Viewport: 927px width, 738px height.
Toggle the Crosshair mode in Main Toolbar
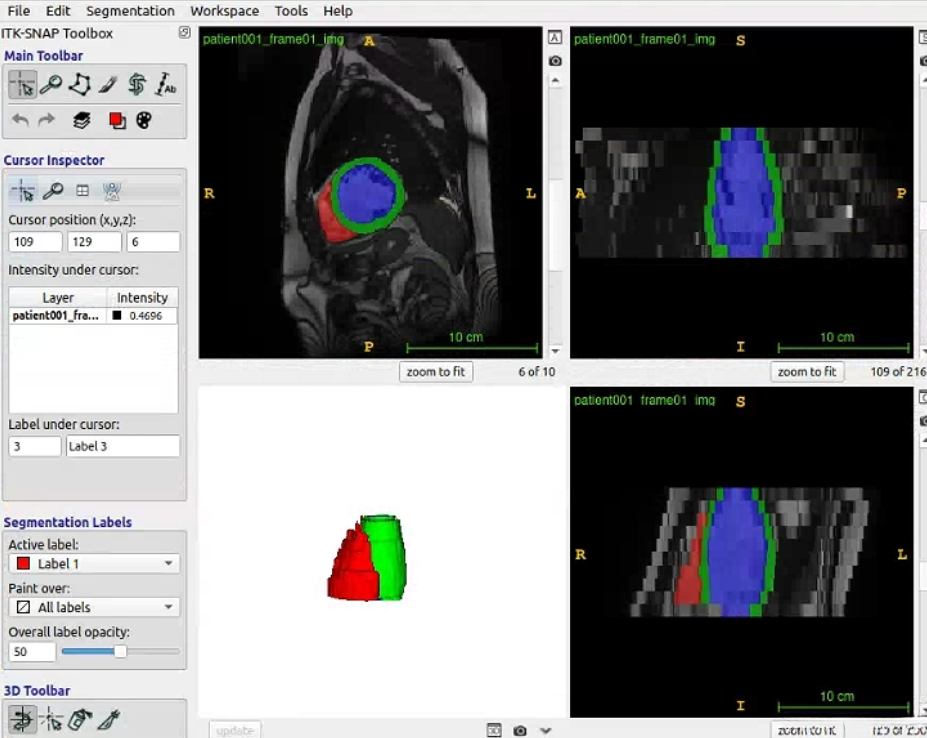click(x=22, y=85)
